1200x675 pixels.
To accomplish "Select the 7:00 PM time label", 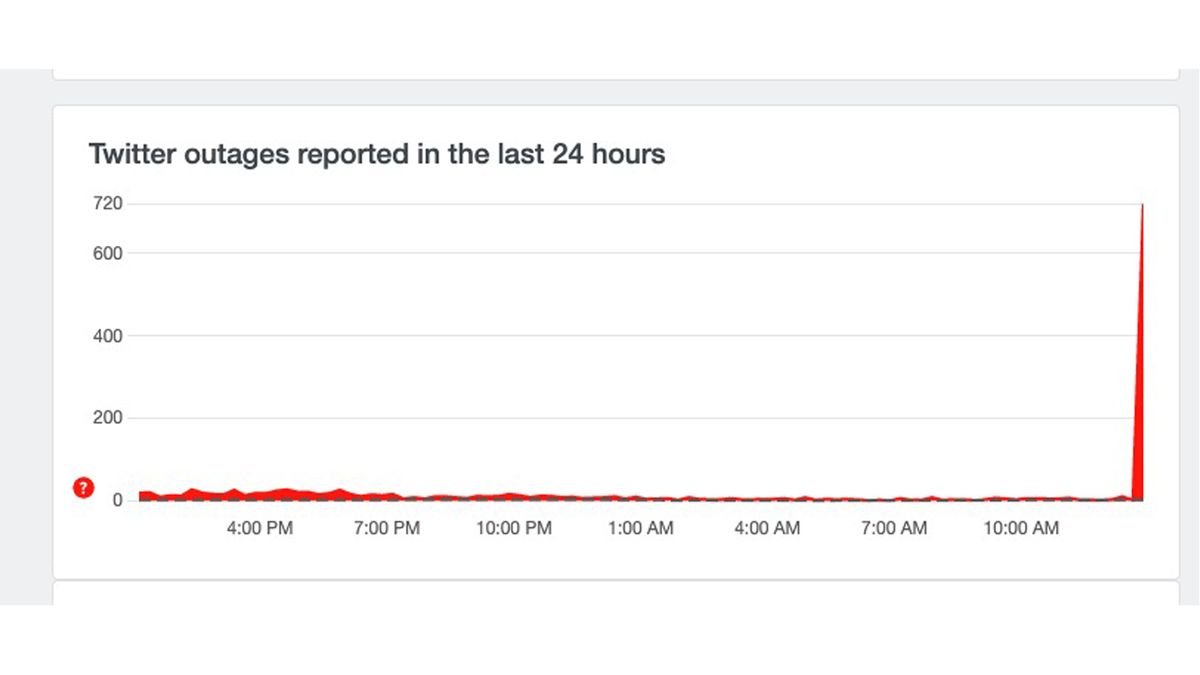I will [x=386, y=528].
